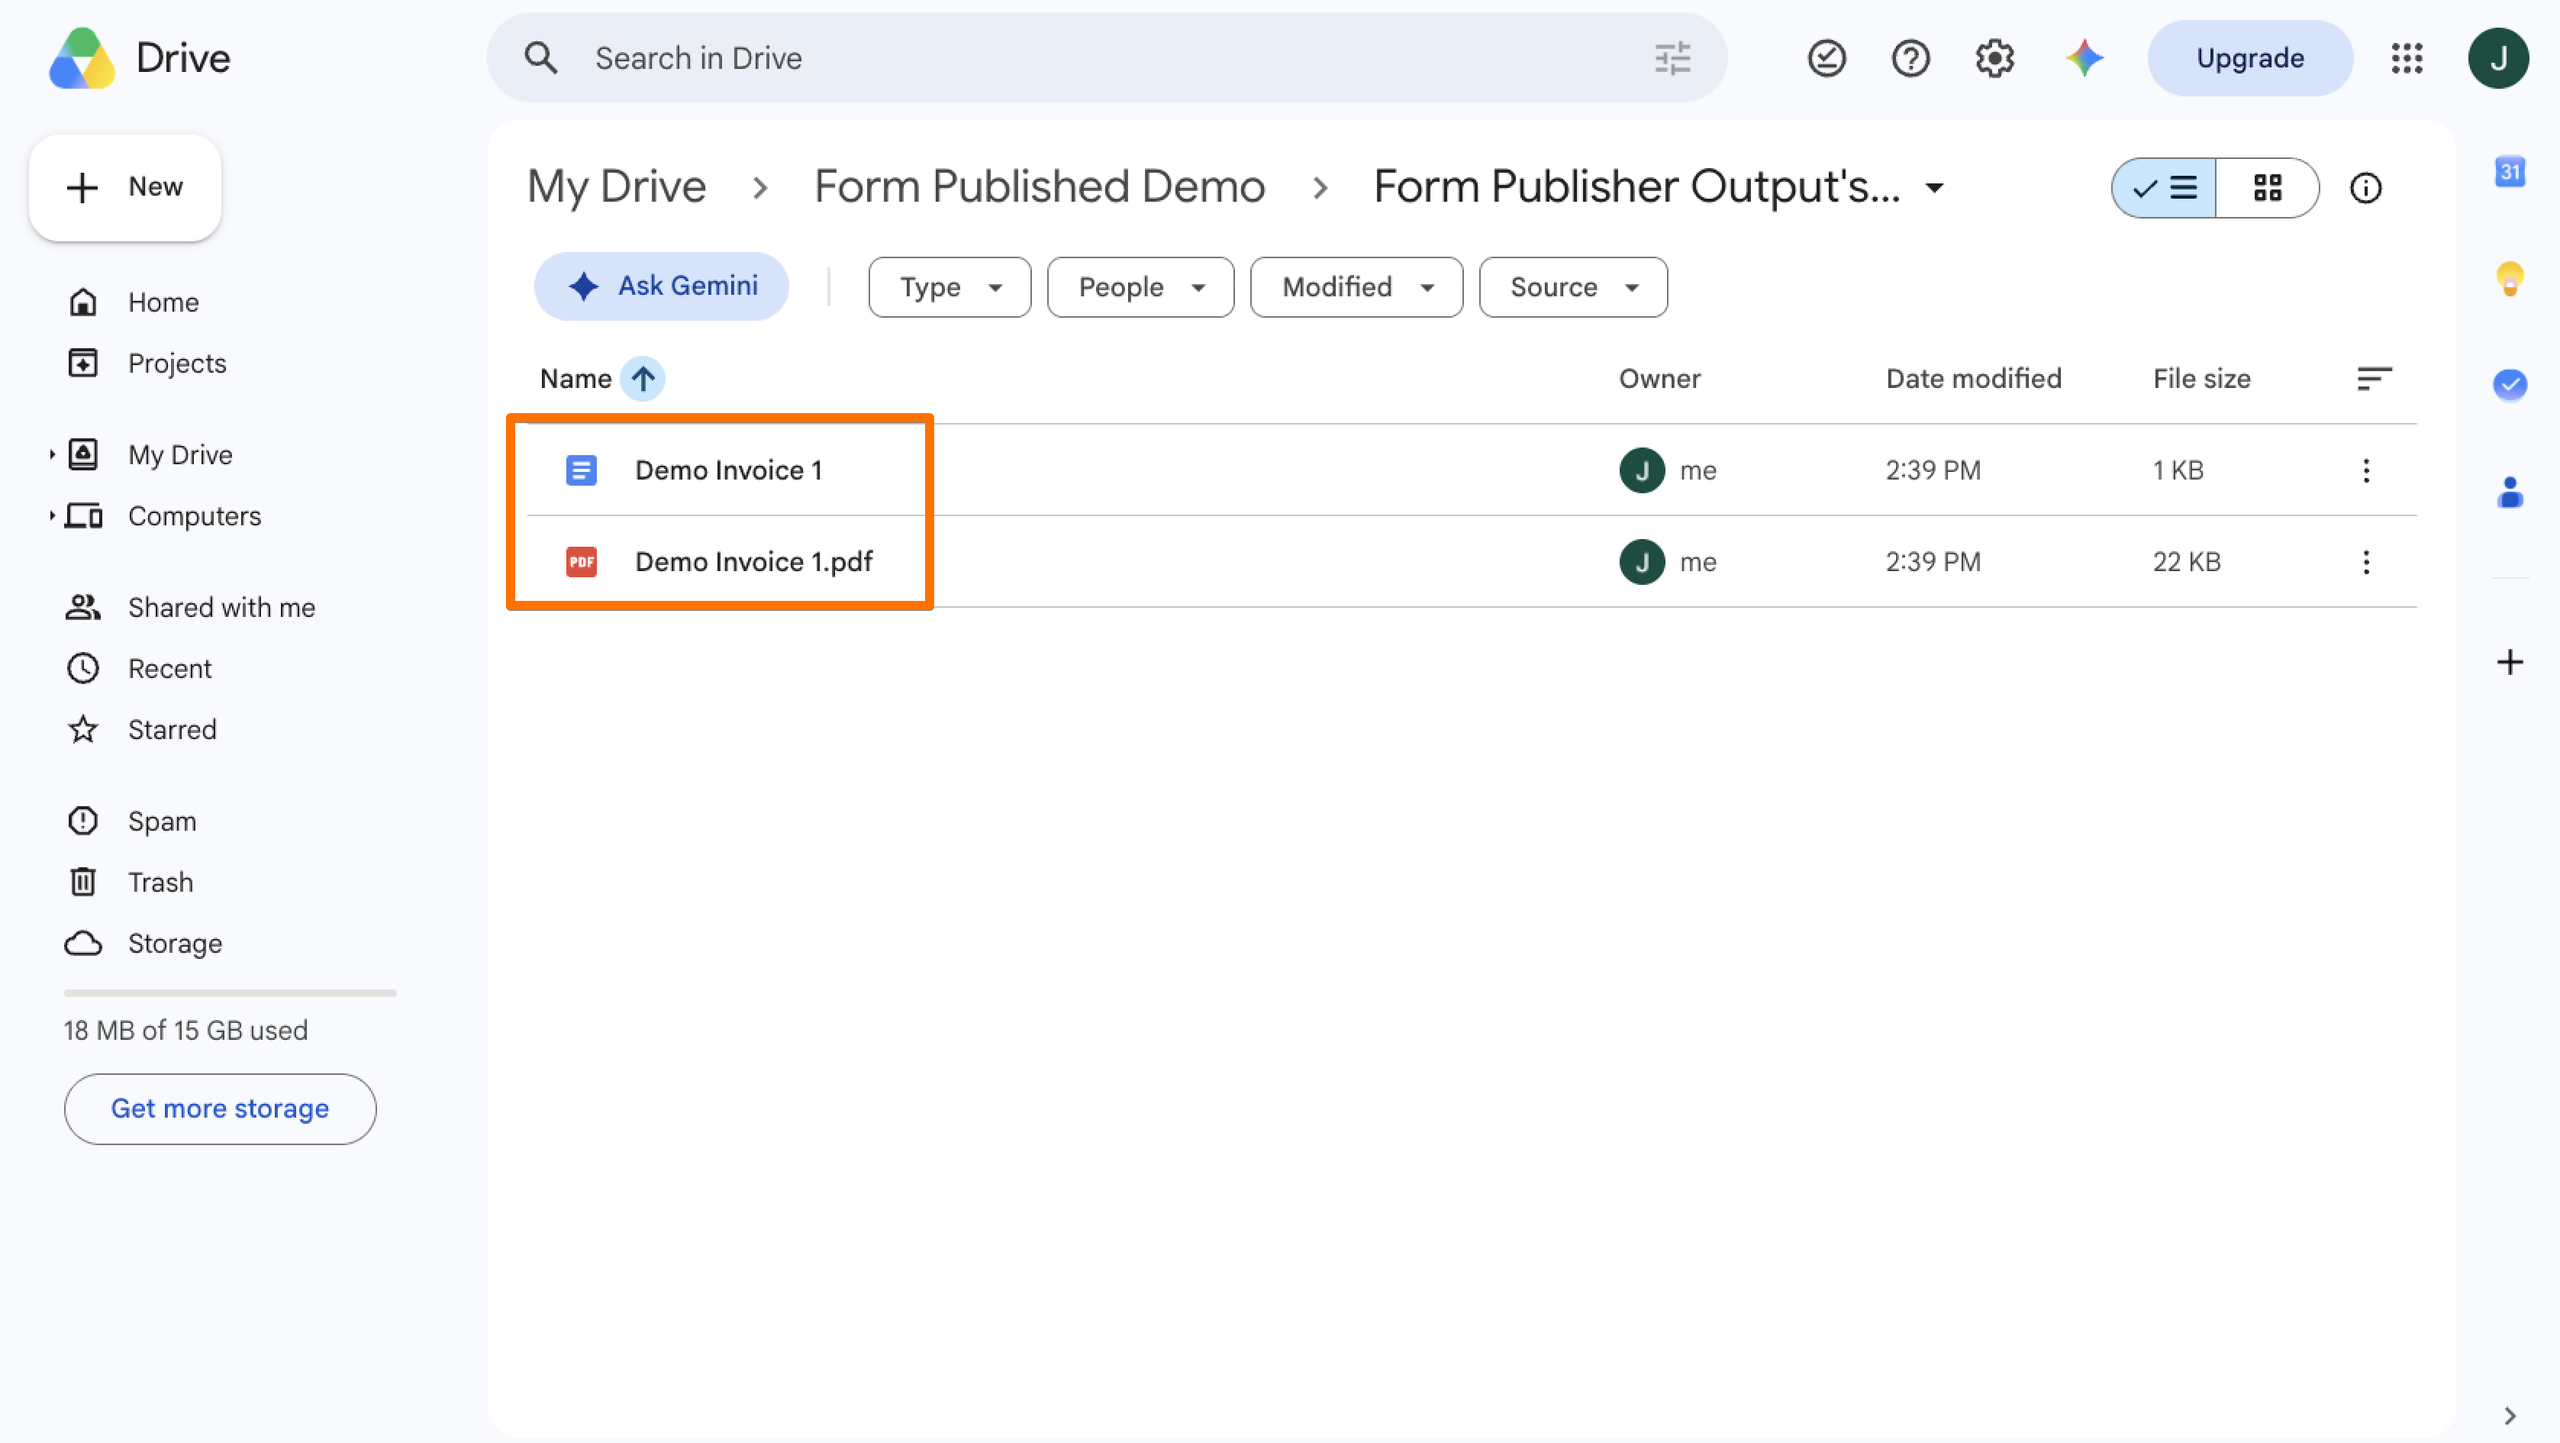Navigate to Form Published Demo breadcrumb

1039,187
